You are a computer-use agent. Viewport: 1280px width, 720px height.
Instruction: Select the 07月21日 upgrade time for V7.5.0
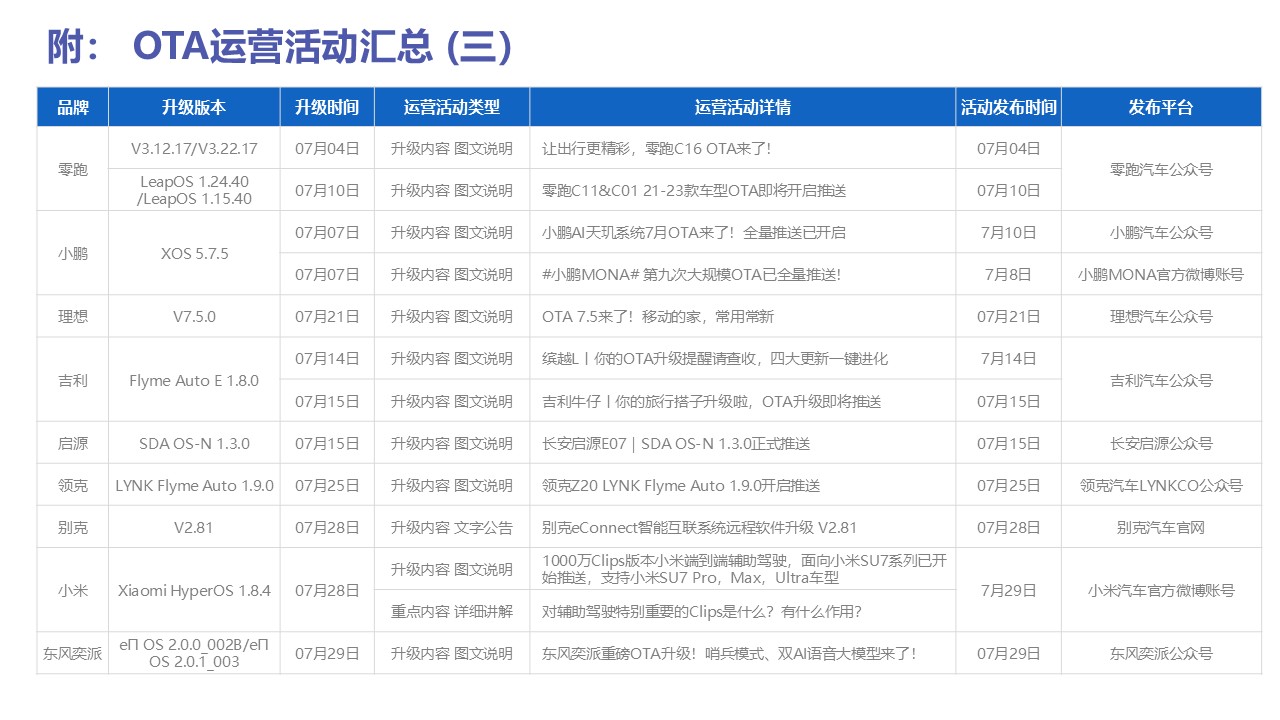click(327, 316)
